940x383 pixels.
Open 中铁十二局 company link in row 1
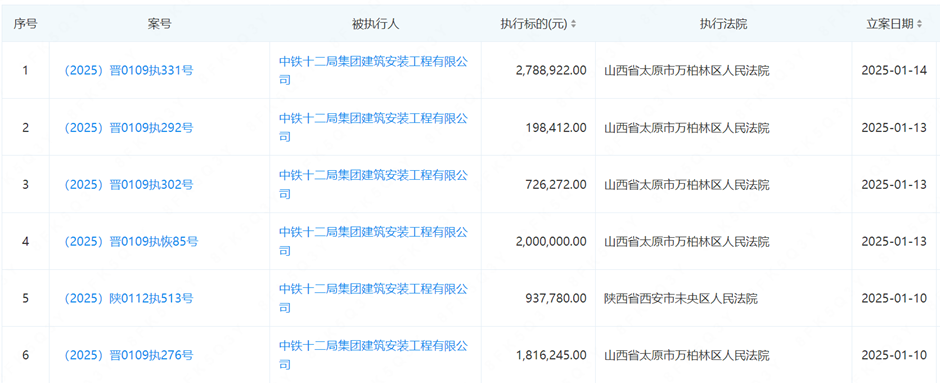coord(373,70)
